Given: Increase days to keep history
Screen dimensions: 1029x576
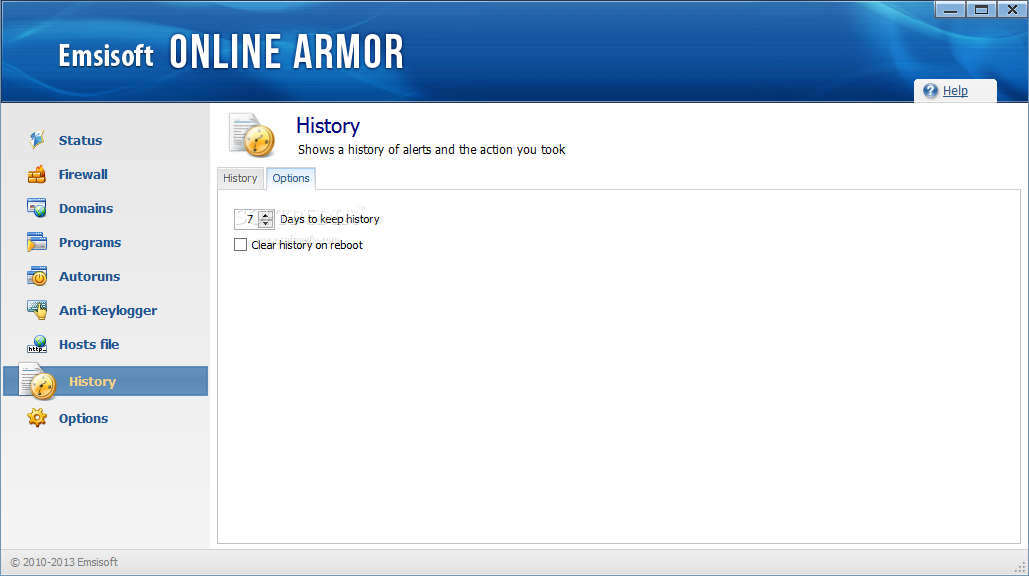Looking at the screenshot, I should coord(266,215).
